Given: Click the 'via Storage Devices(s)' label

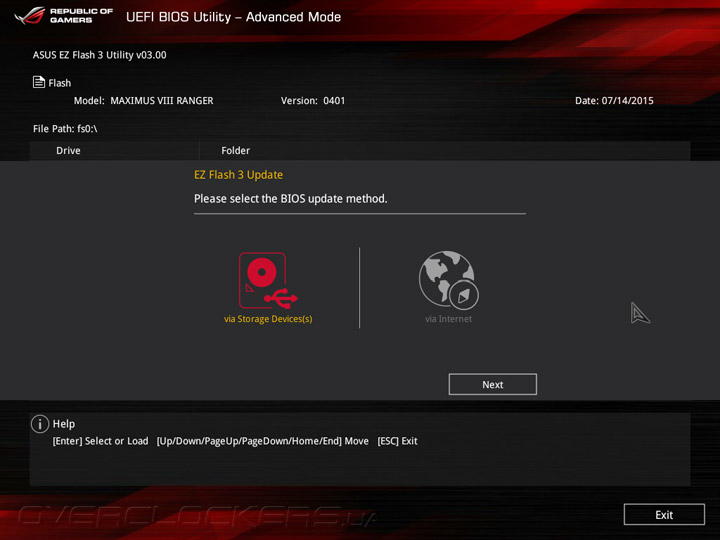Looking at the screenshot, I should click(x=268, y=319).
